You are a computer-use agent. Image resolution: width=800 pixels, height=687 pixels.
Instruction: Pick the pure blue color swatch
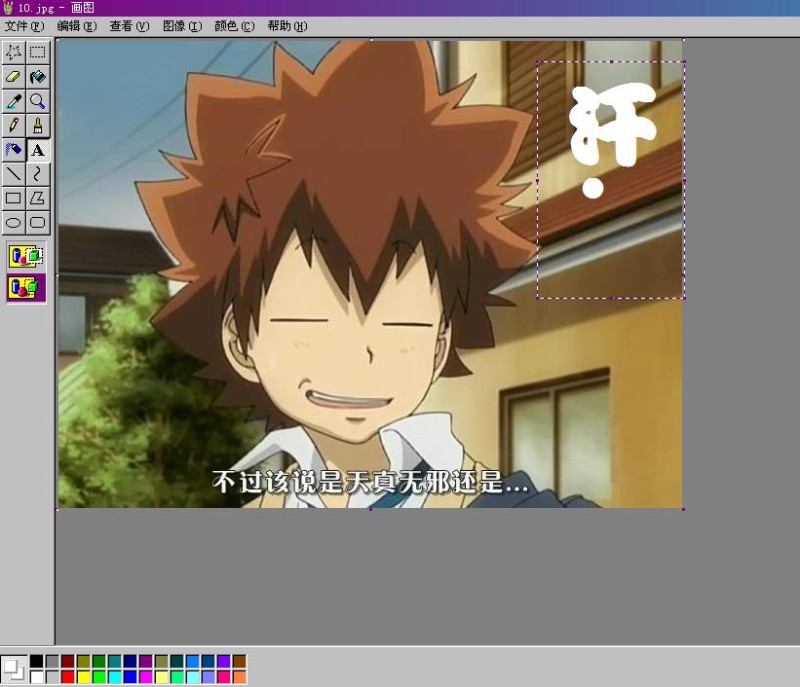(x=130, y=677)
